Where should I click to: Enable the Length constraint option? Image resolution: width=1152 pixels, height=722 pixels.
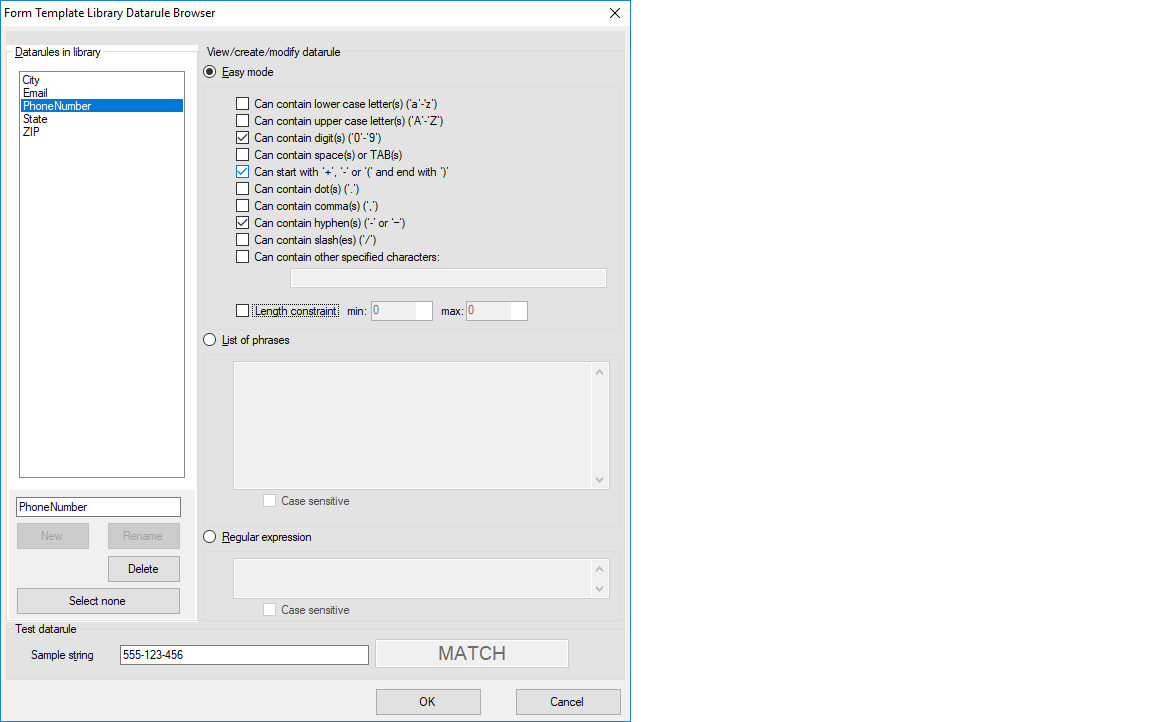[242, 310]
